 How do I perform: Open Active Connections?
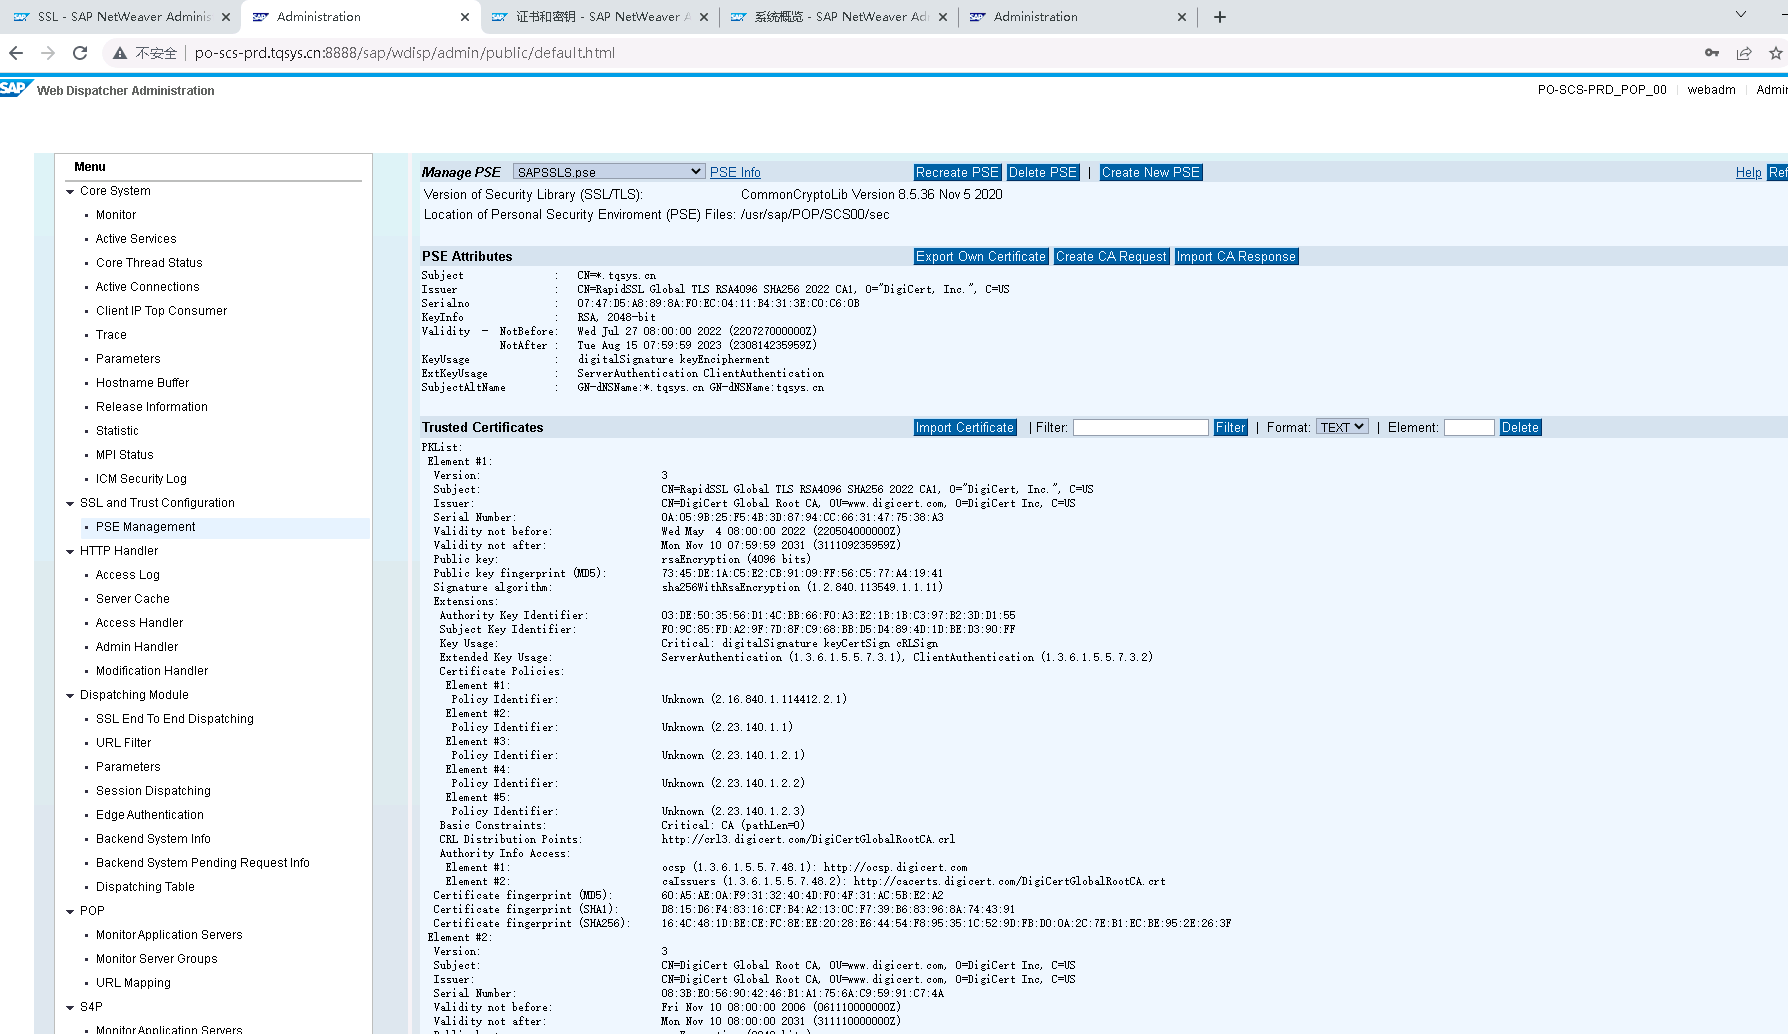coord(148,287)
